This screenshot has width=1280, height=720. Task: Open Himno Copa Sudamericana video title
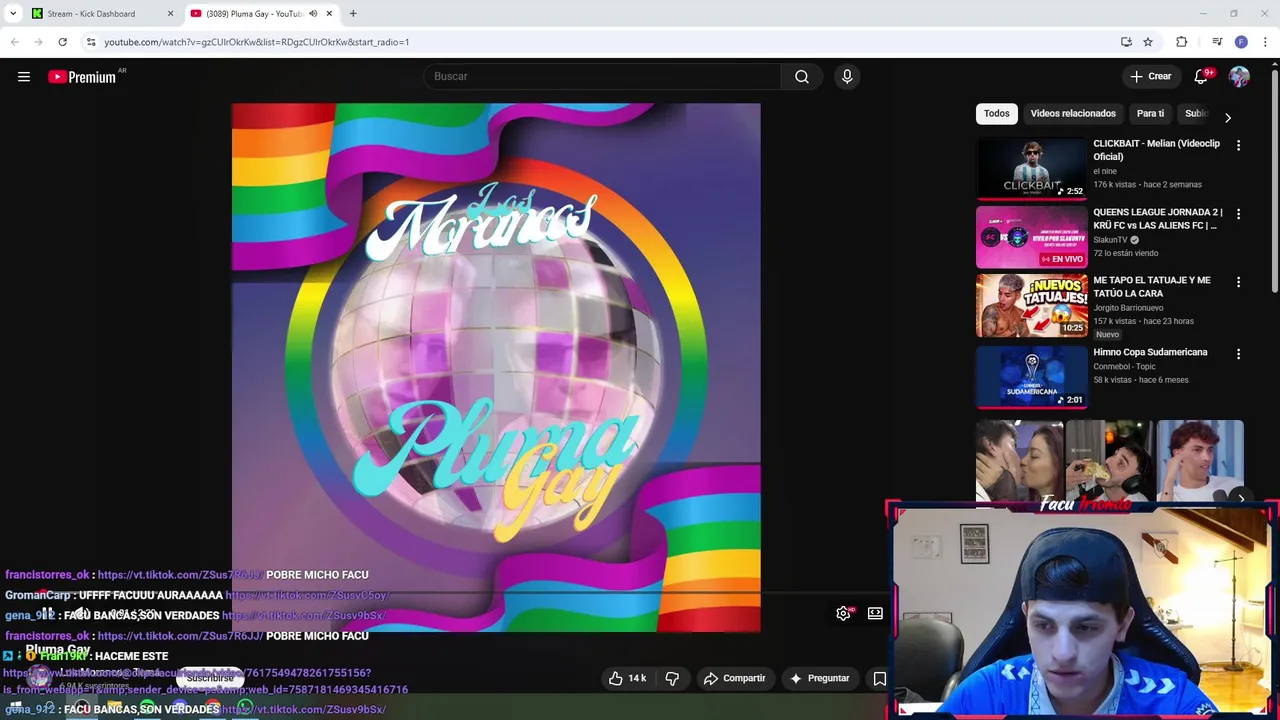coord(1150,352)
